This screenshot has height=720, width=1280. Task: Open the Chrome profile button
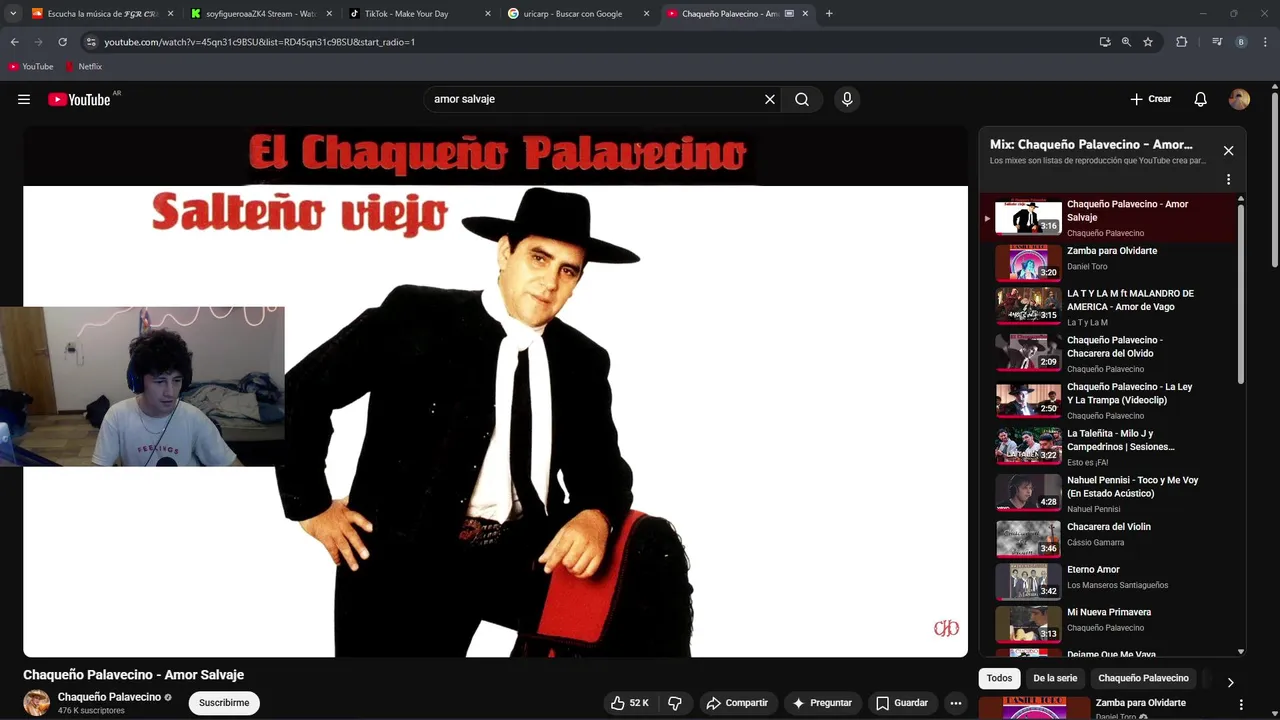1241,42
